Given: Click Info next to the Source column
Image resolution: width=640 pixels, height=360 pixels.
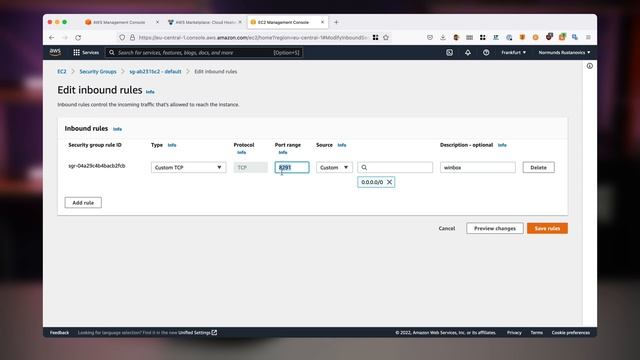Looking at the screenshot, I should point(342,145).
